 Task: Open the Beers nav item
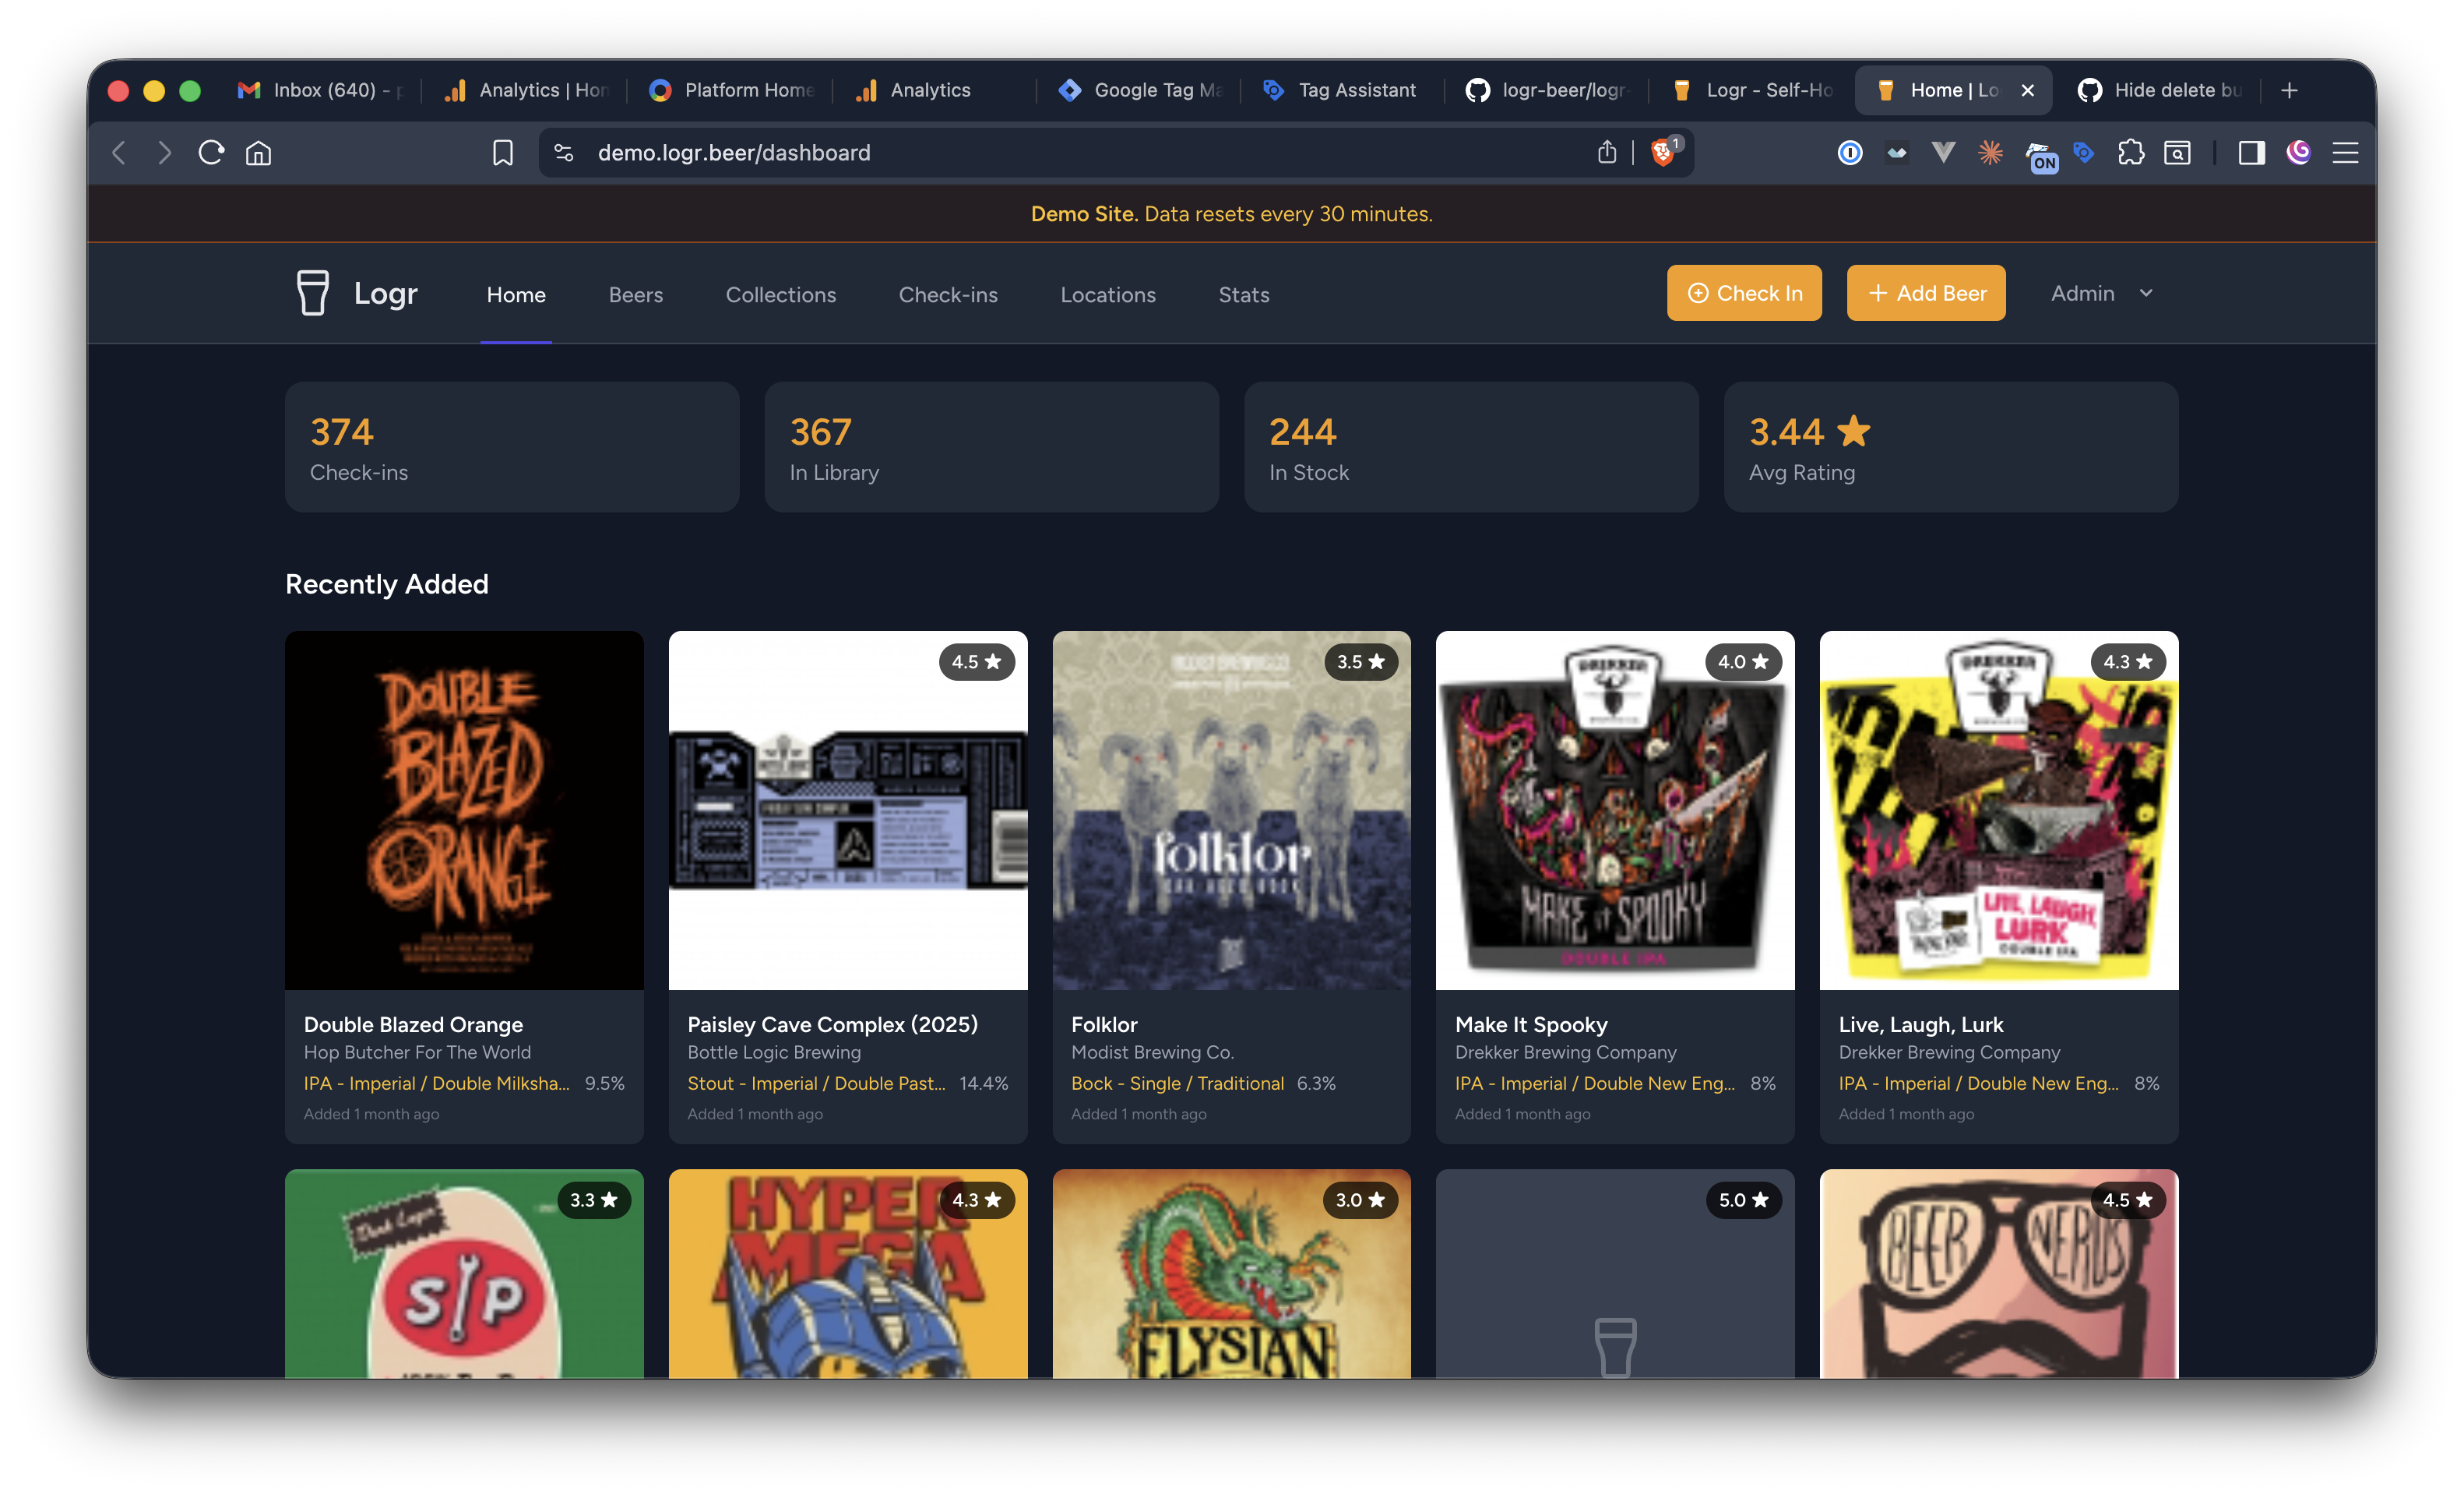pos(636,294)
